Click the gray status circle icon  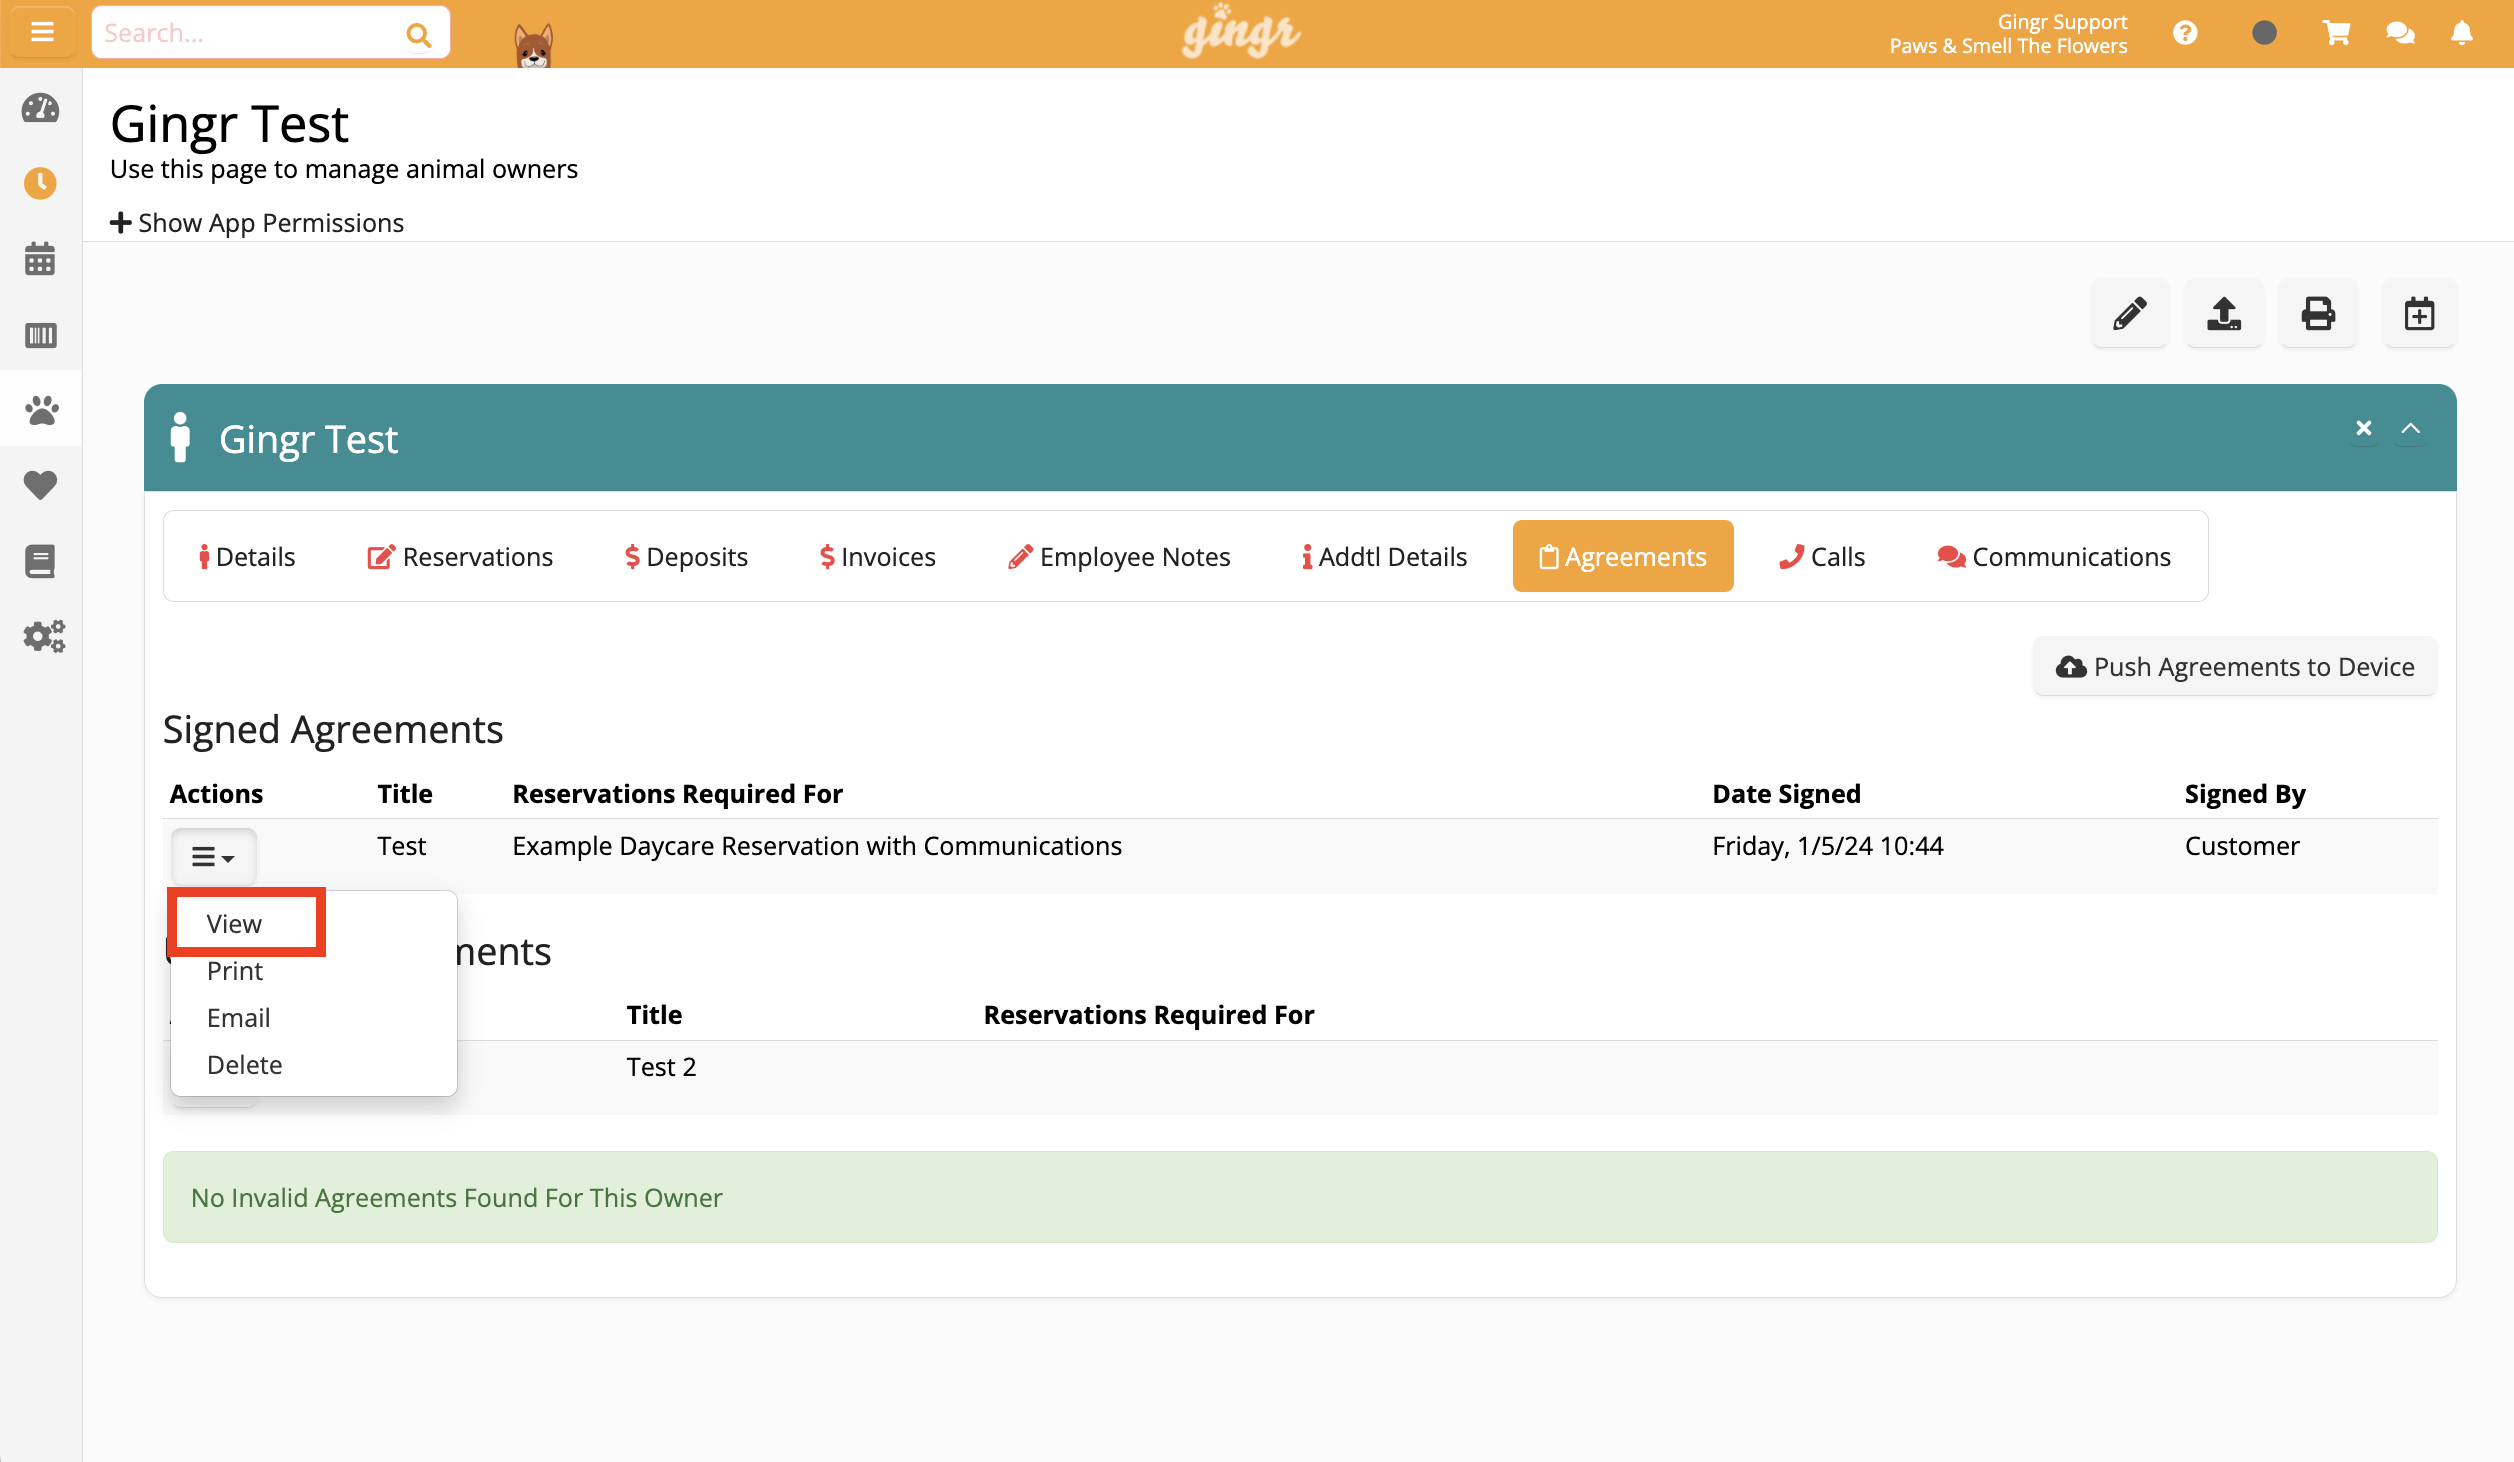[2264, 33]
